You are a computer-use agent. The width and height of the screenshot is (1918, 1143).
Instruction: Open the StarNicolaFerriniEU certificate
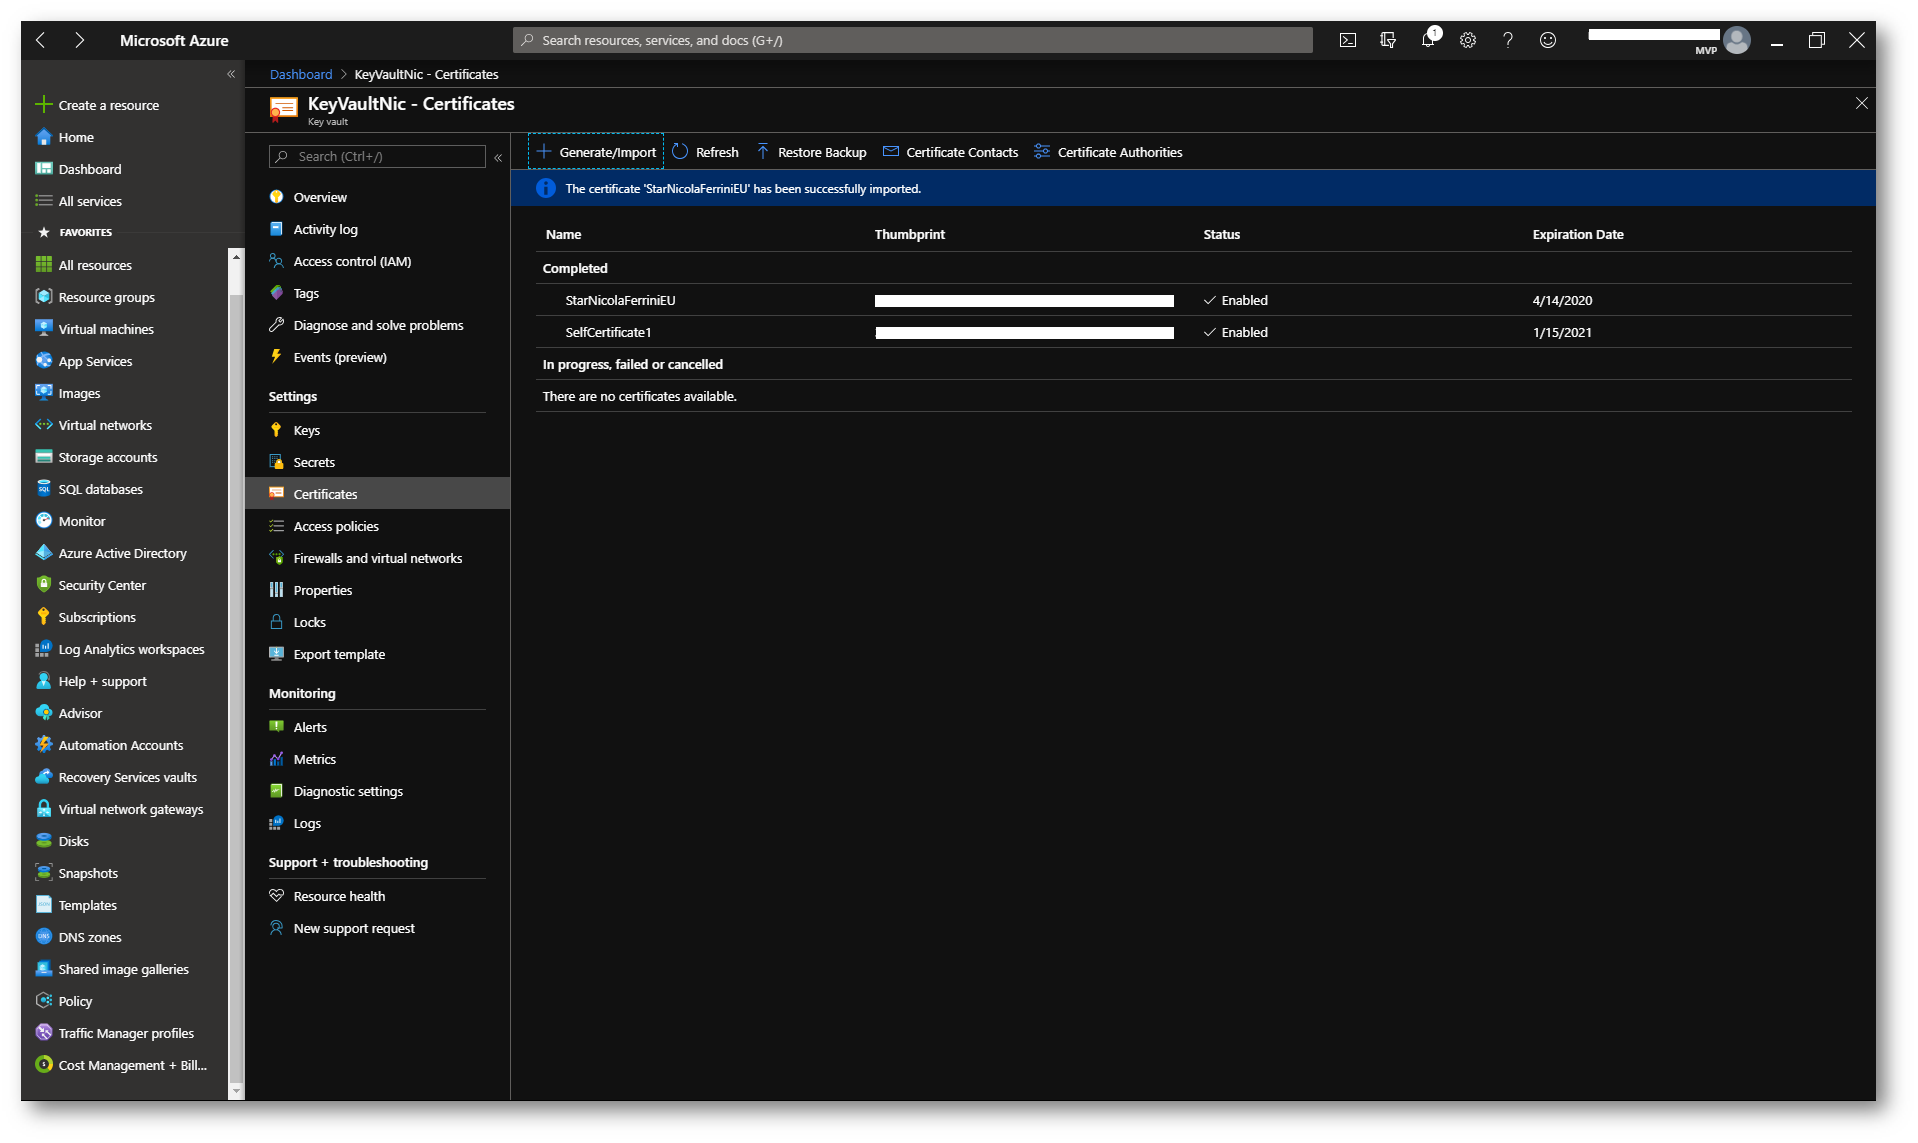pyautogui.click(x=620, y=300)
